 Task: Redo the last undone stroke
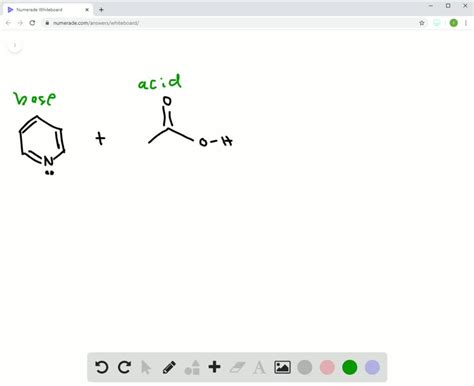tap(124, 367)
